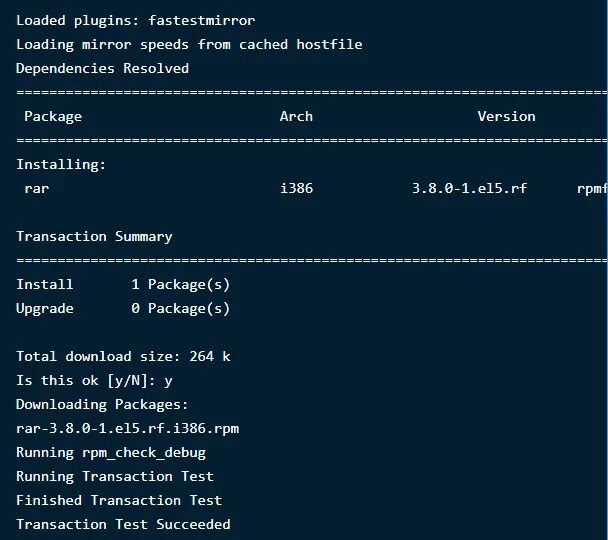Click the 'i386' architecture value
This screenshot has height=540, width=608.
coord(296,188)
